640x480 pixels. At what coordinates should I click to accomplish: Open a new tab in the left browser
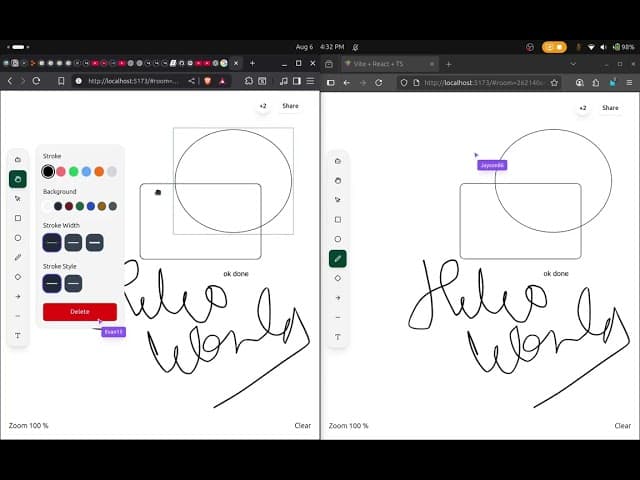click(252, 64)
